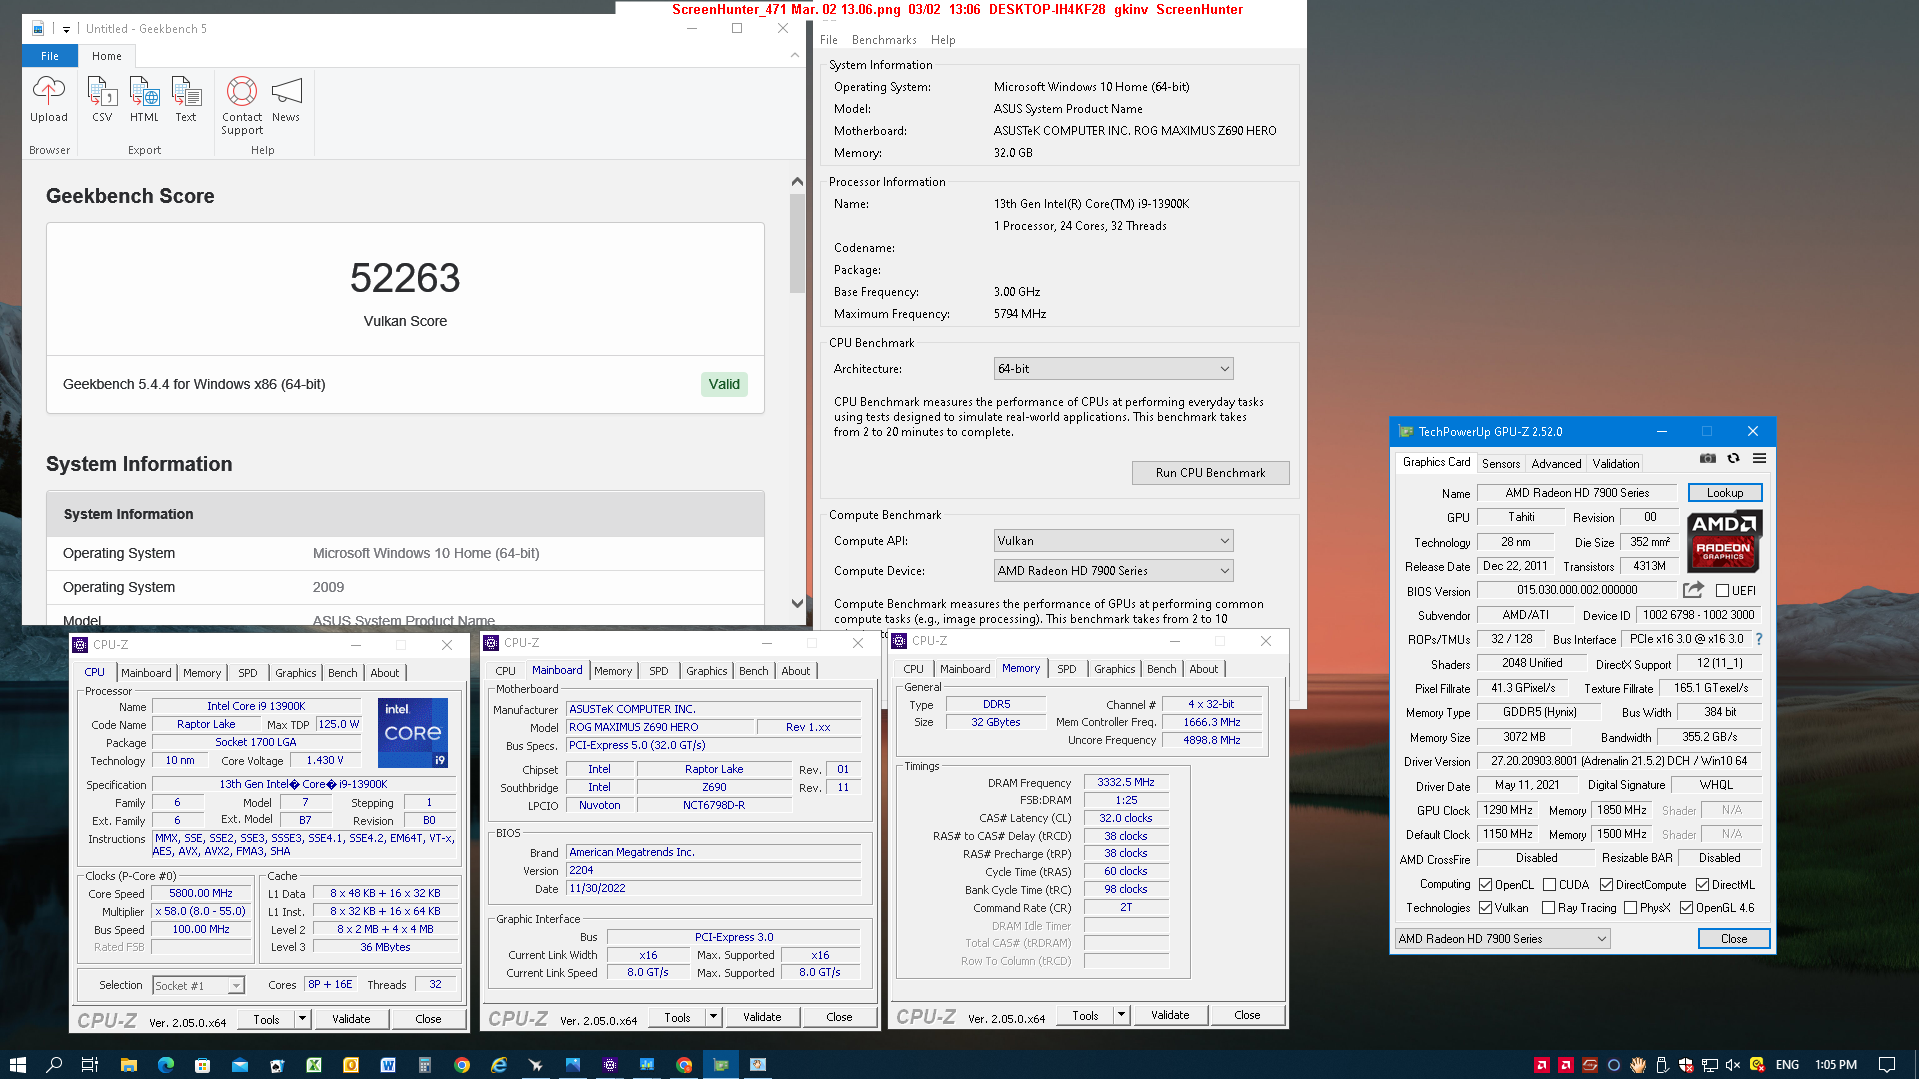
Task: Click Lookup button in GPU-Z
Action: (x=1724, y=493)
